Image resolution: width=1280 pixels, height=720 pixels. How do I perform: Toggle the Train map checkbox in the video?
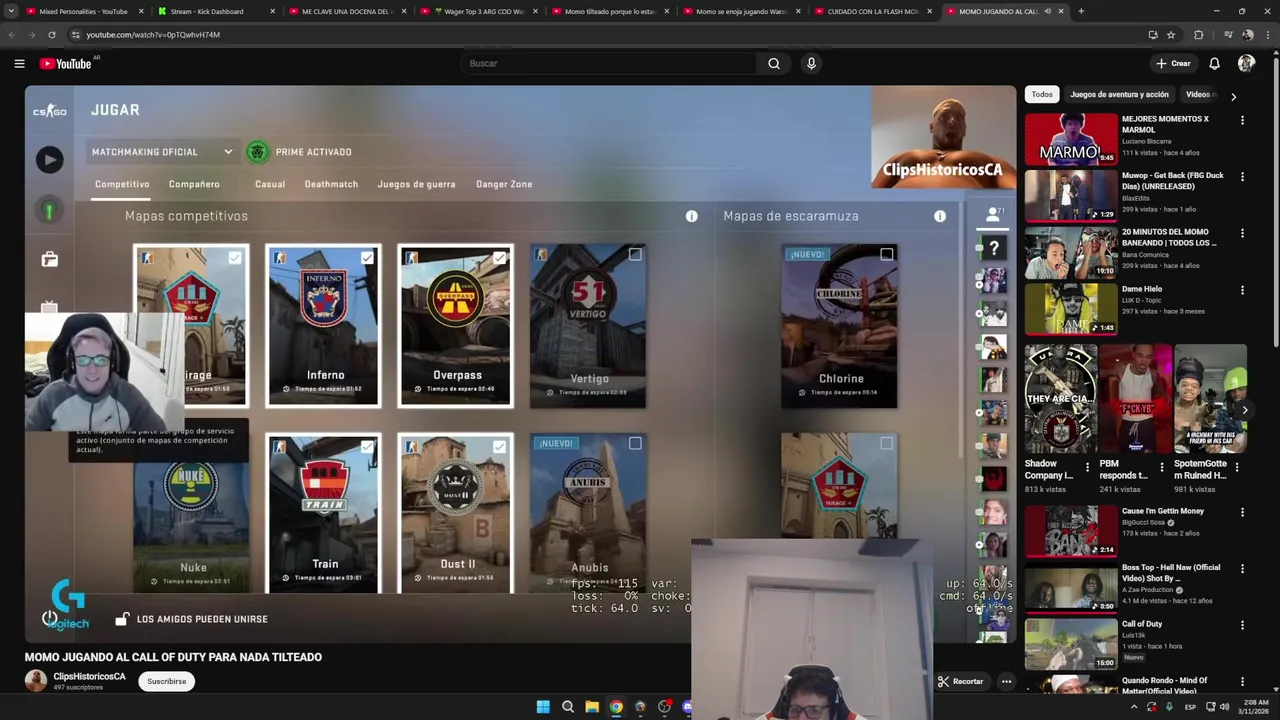coord(367,446)
